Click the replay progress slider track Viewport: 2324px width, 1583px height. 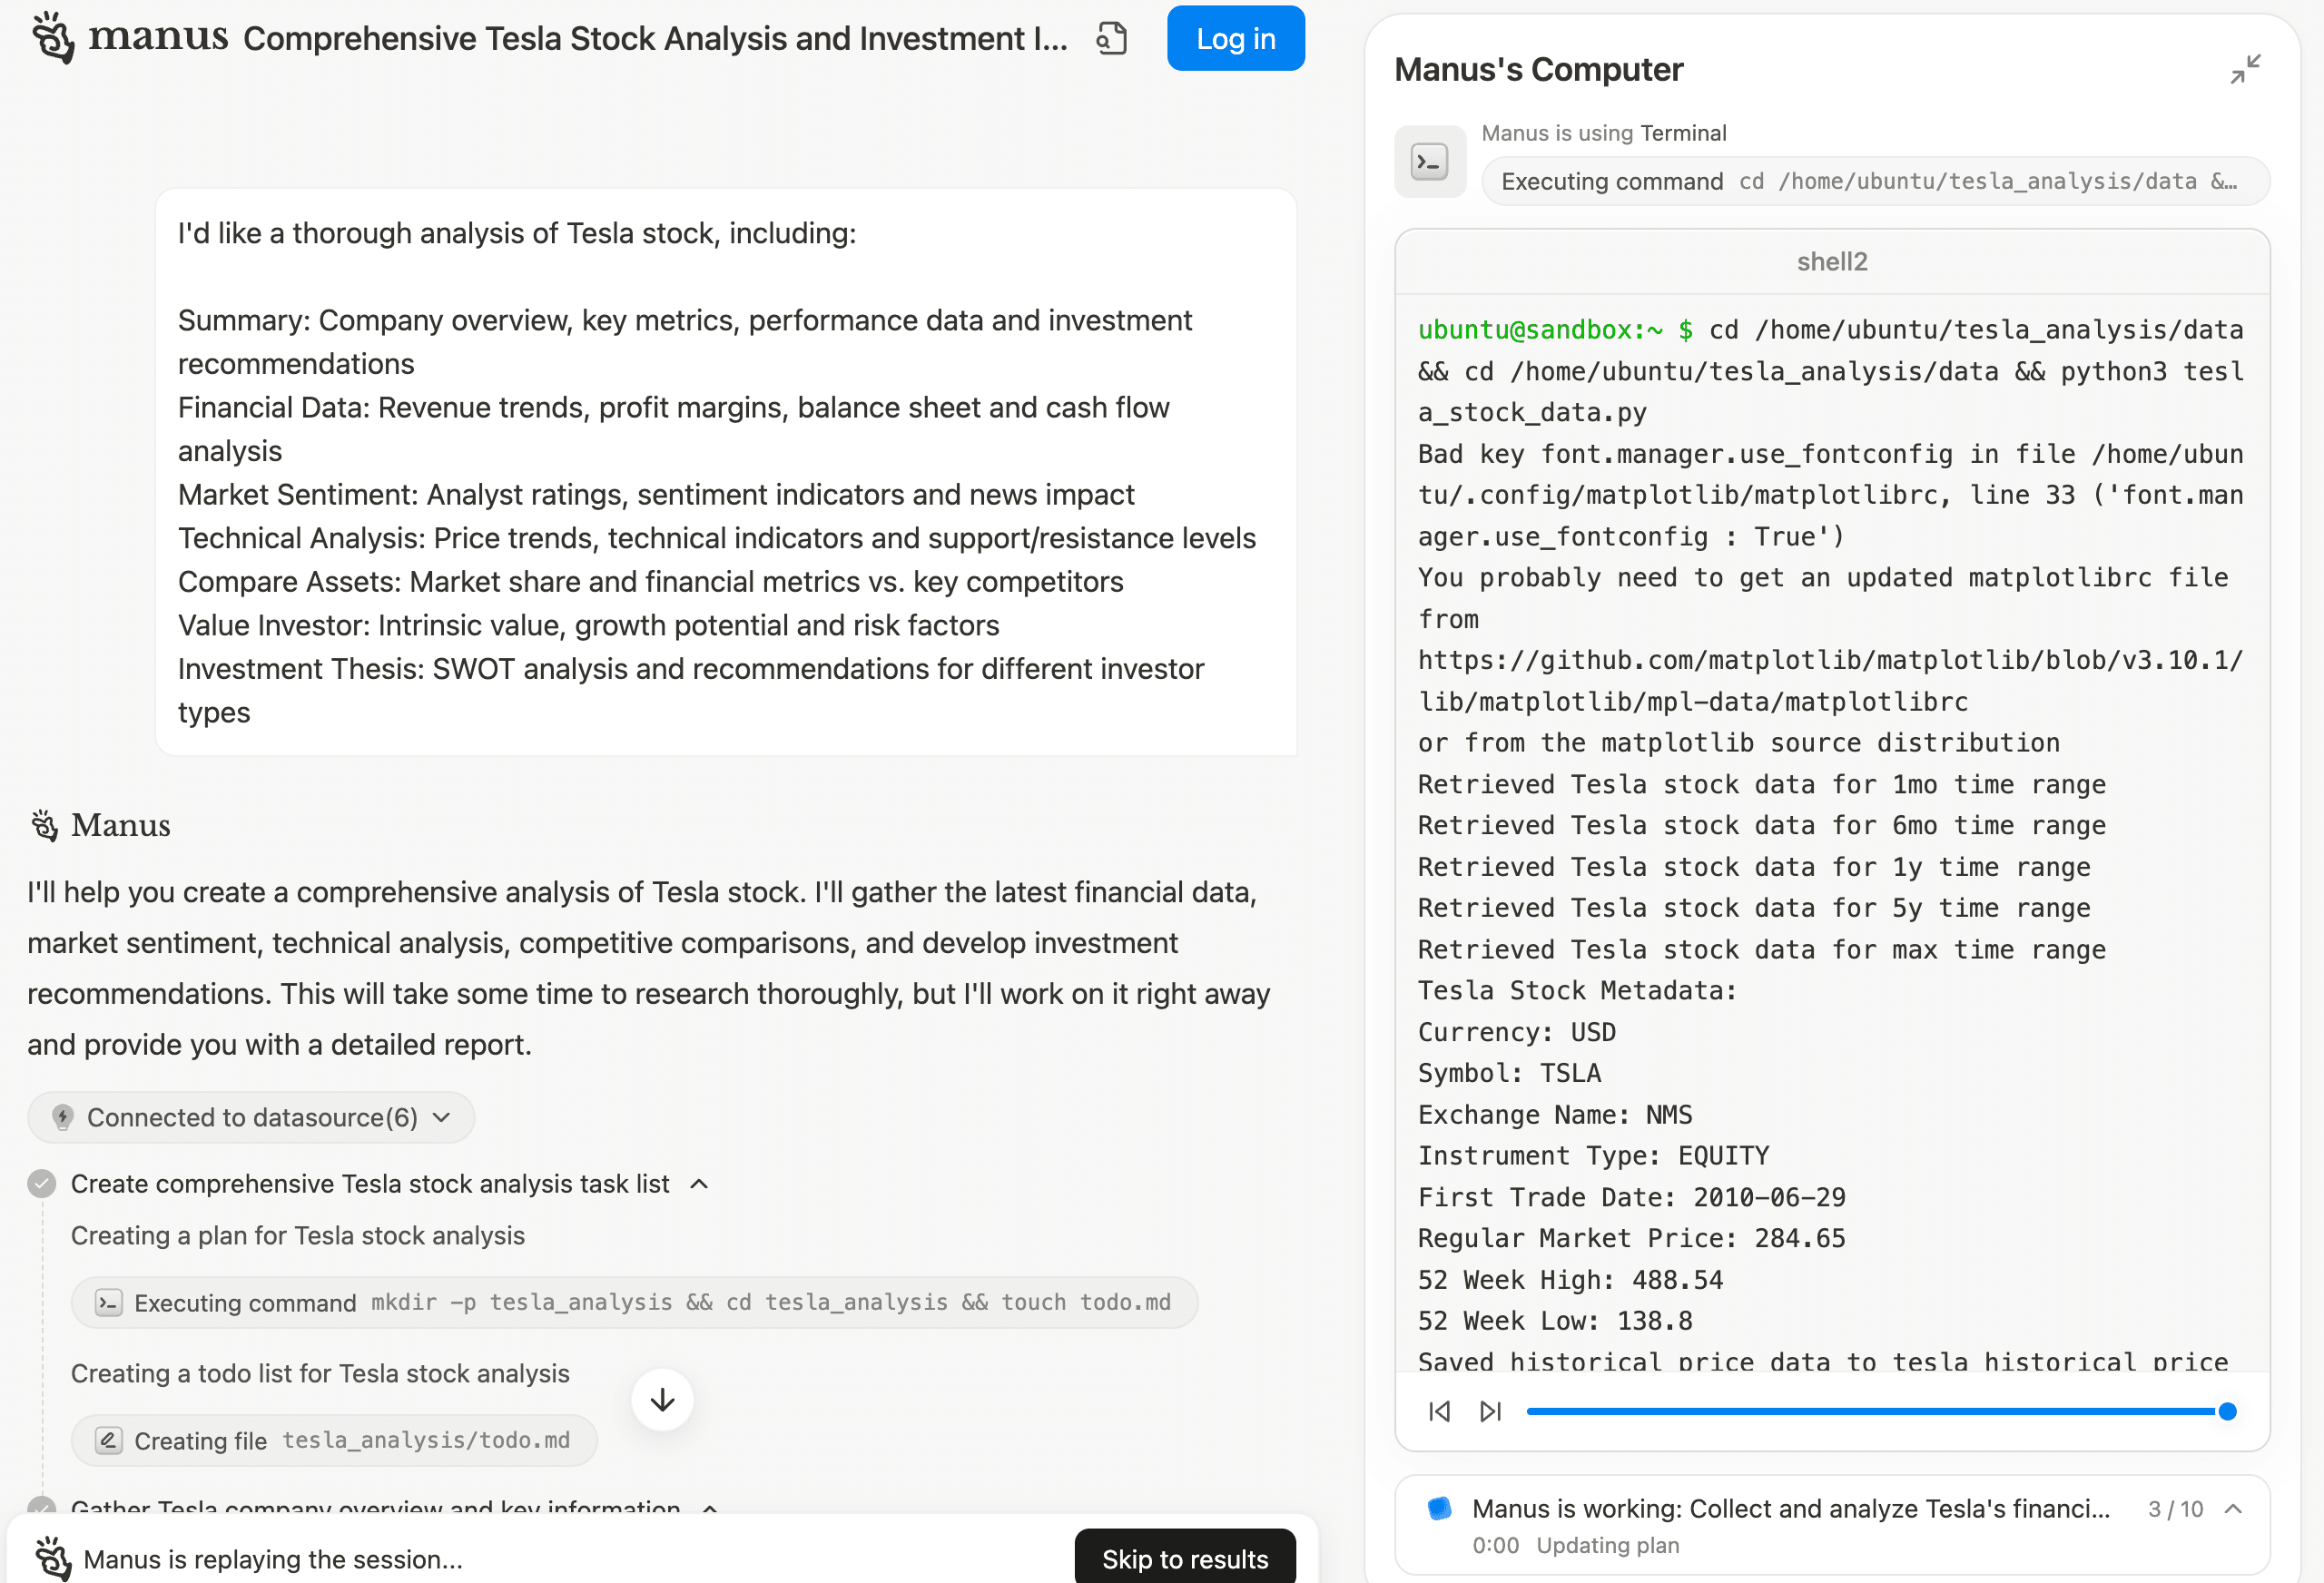point(1870,1411)
